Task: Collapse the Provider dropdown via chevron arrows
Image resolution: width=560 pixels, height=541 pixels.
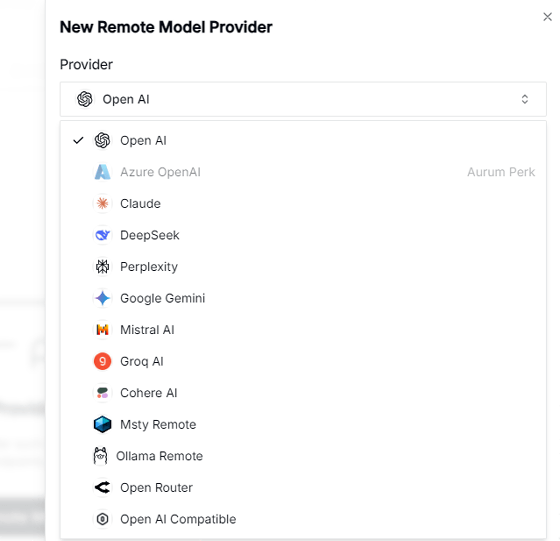Action: pos(524,99)
